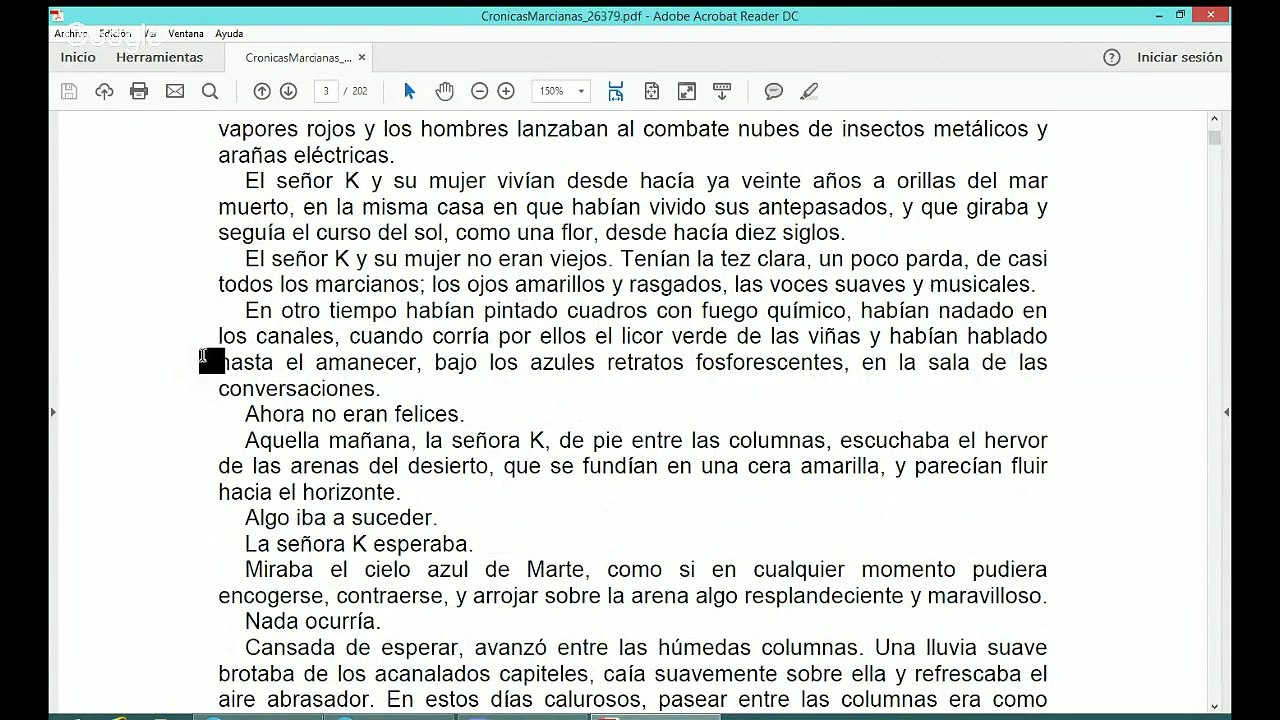Go to next page arrow

point(288,91)
